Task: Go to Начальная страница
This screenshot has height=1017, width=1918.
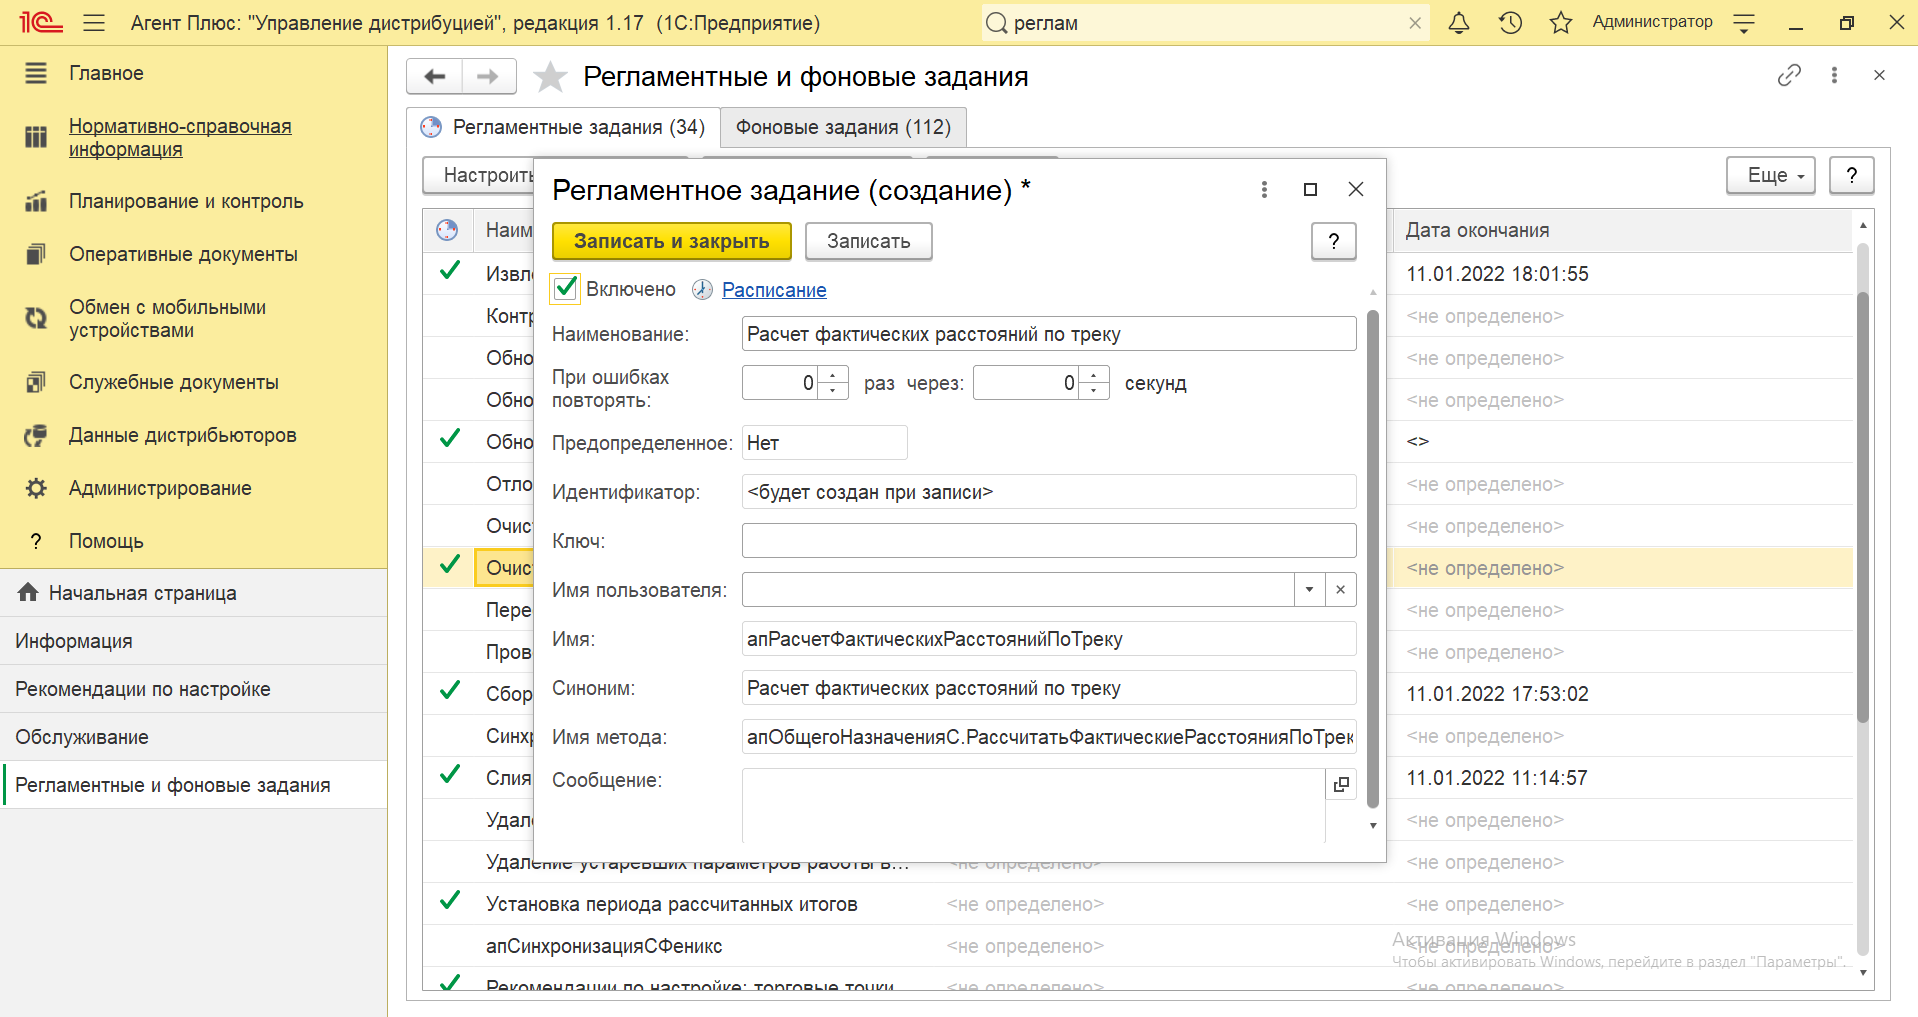Action: tap(193, 593)
